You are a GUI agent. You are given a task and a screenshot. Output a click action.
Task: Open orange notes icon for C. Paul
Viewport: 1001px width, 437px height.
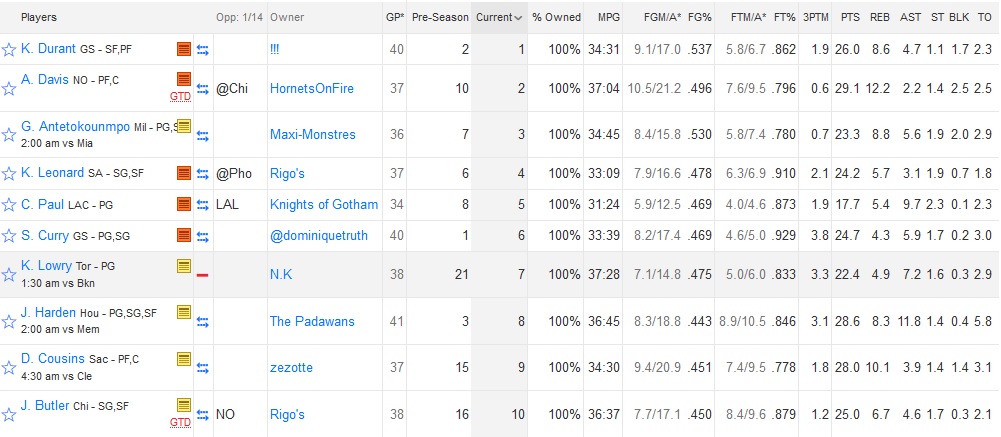184,204
